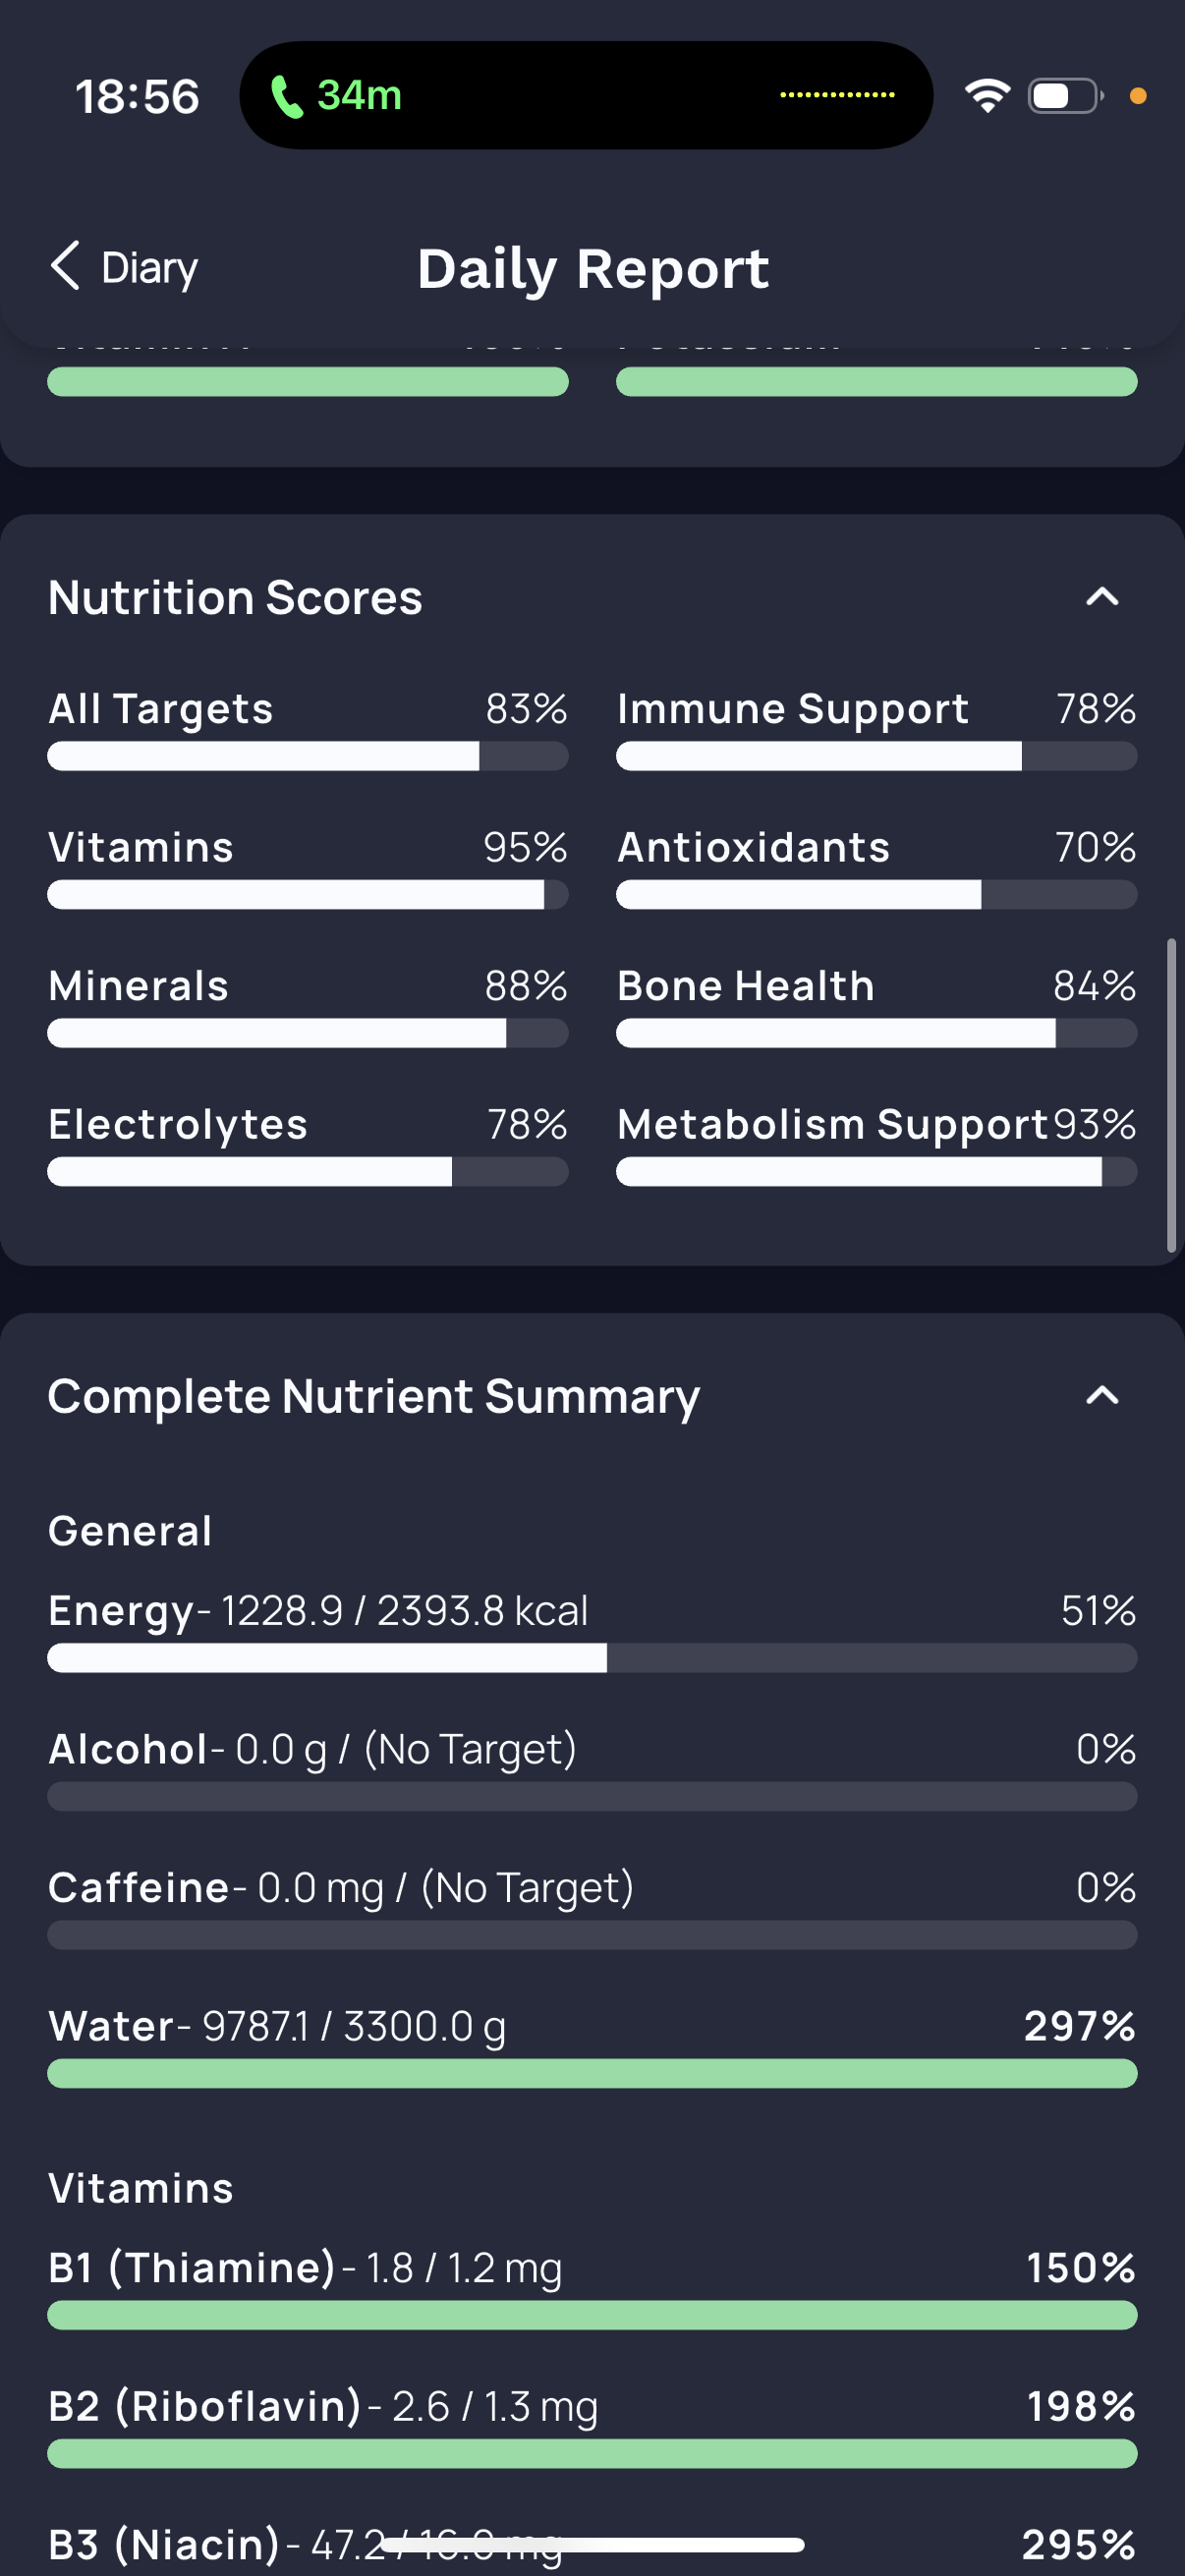The image size is (1185, 2576).
Task: Collapse the Complete Nutrient Summary section
Action: [1102, 1395]
